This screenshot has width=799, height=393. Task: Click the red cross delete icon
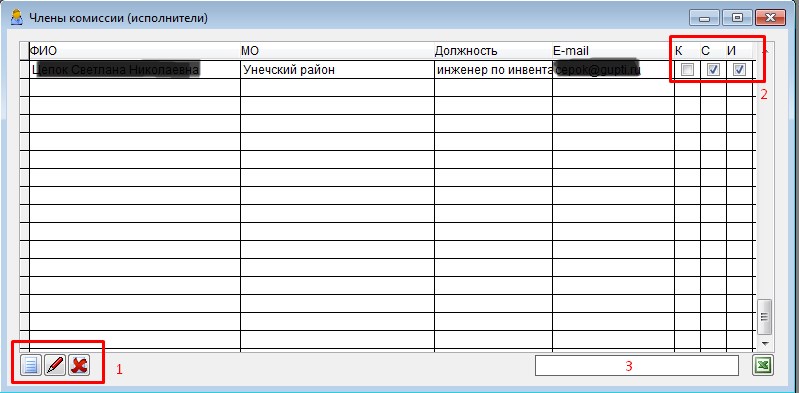coord(79,365)
